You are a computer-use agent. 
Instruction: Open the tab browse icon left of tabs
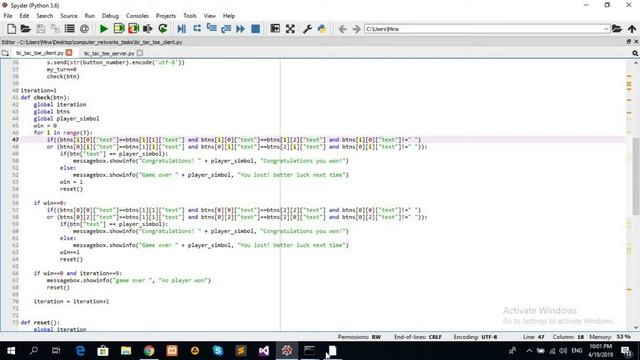pos(5,53)
